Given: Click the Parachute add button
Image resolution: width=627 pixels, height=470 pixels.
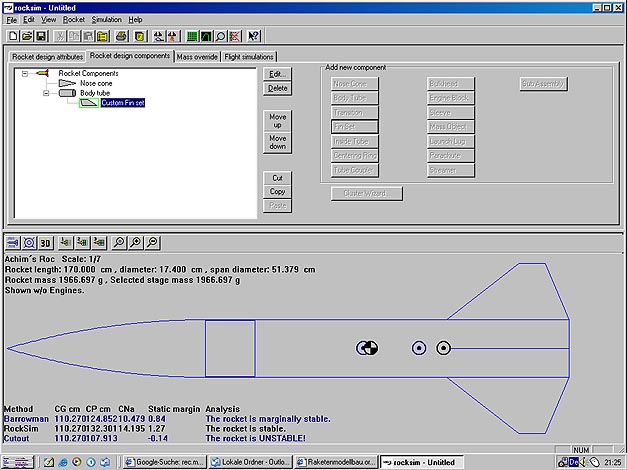Looking at the screenshot, I should [x=450, y=156].
